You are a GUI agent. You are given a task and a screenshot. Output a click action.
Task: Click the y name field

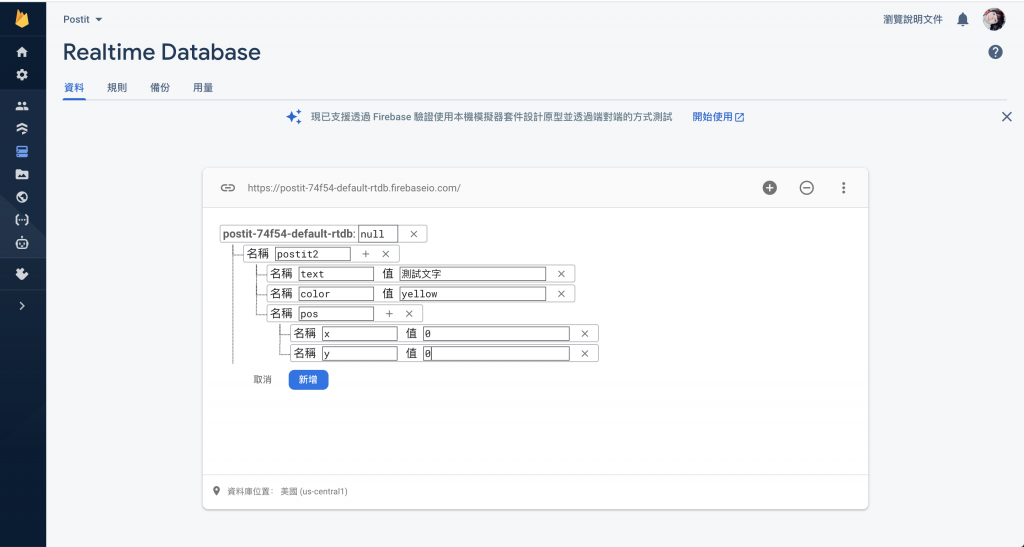pos(360,353)
